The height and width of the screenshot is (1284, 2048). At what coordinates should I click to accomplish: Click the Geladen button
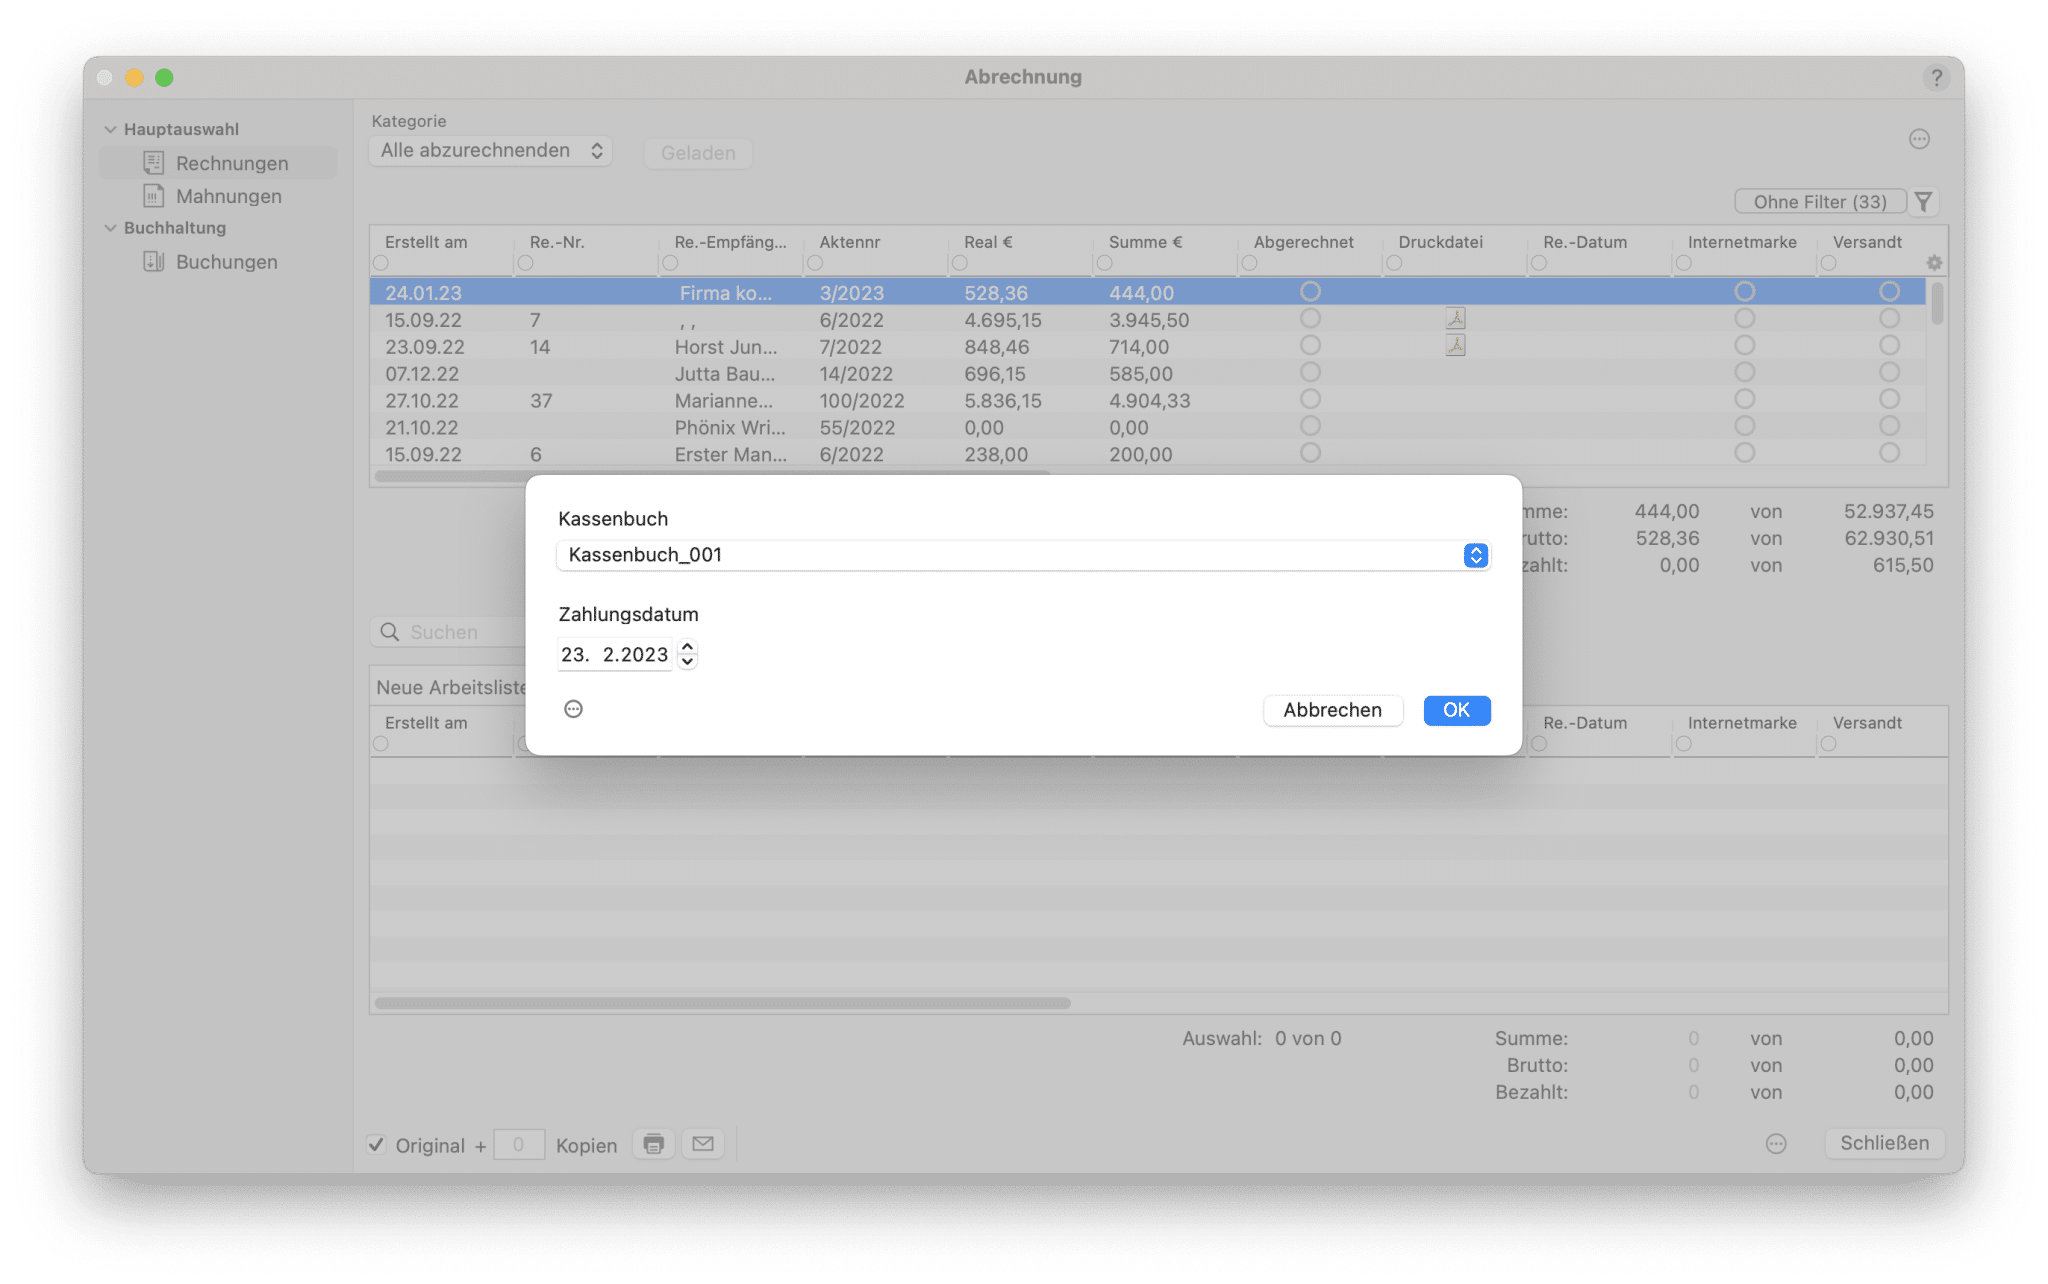click(x=698, y=153)
